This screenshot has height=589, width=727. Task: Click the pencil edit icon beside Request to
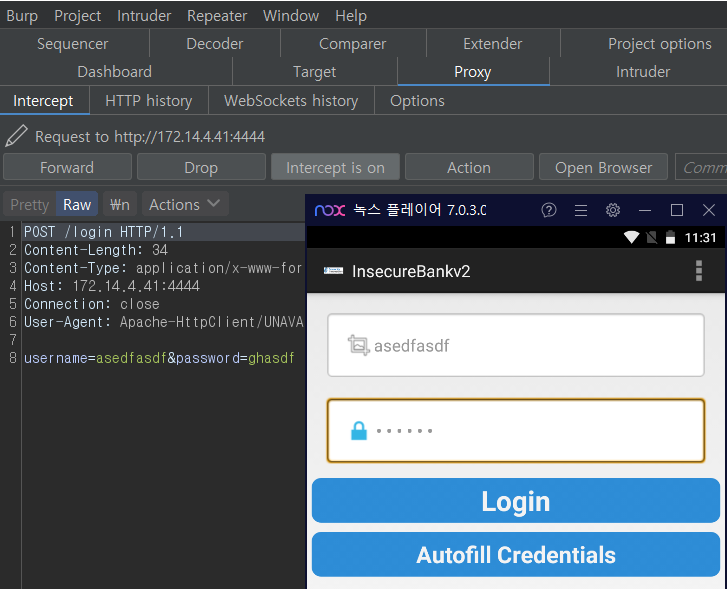[x=16, y=136]
